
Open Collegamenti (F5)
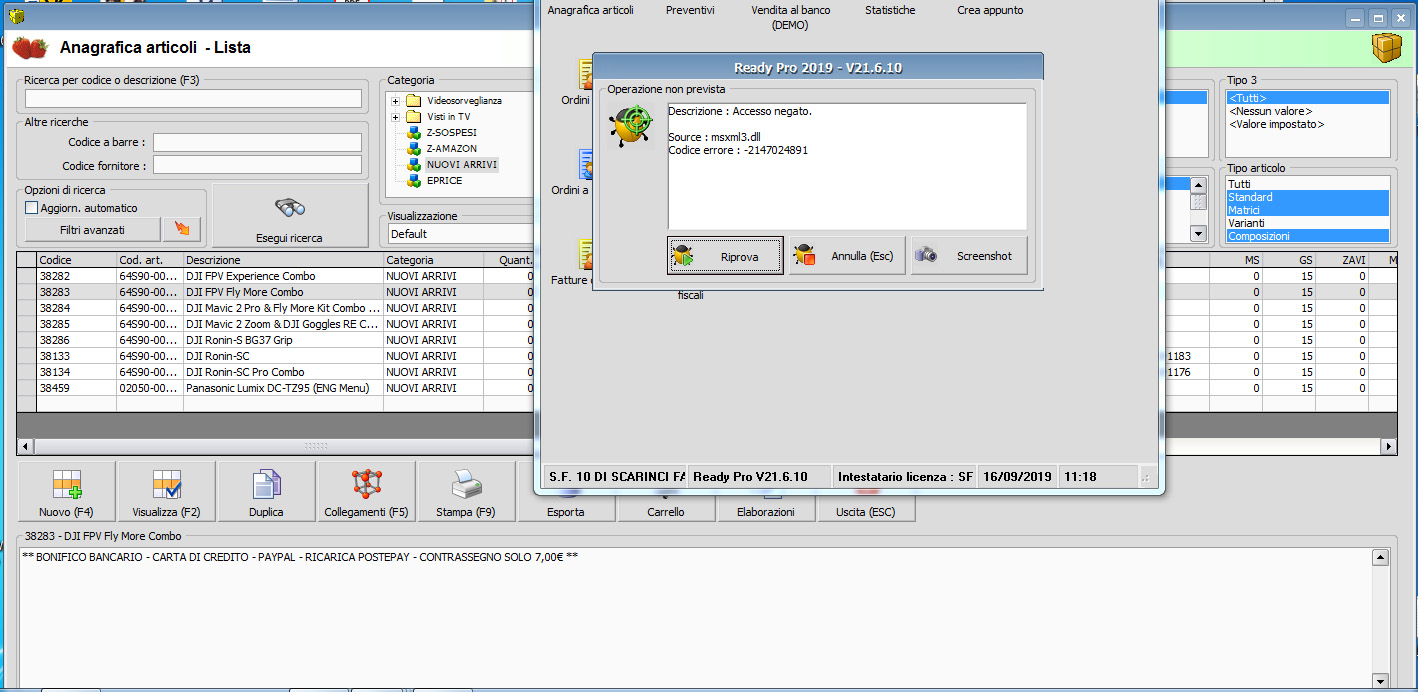pyautogui.click(x=366, y=491)
